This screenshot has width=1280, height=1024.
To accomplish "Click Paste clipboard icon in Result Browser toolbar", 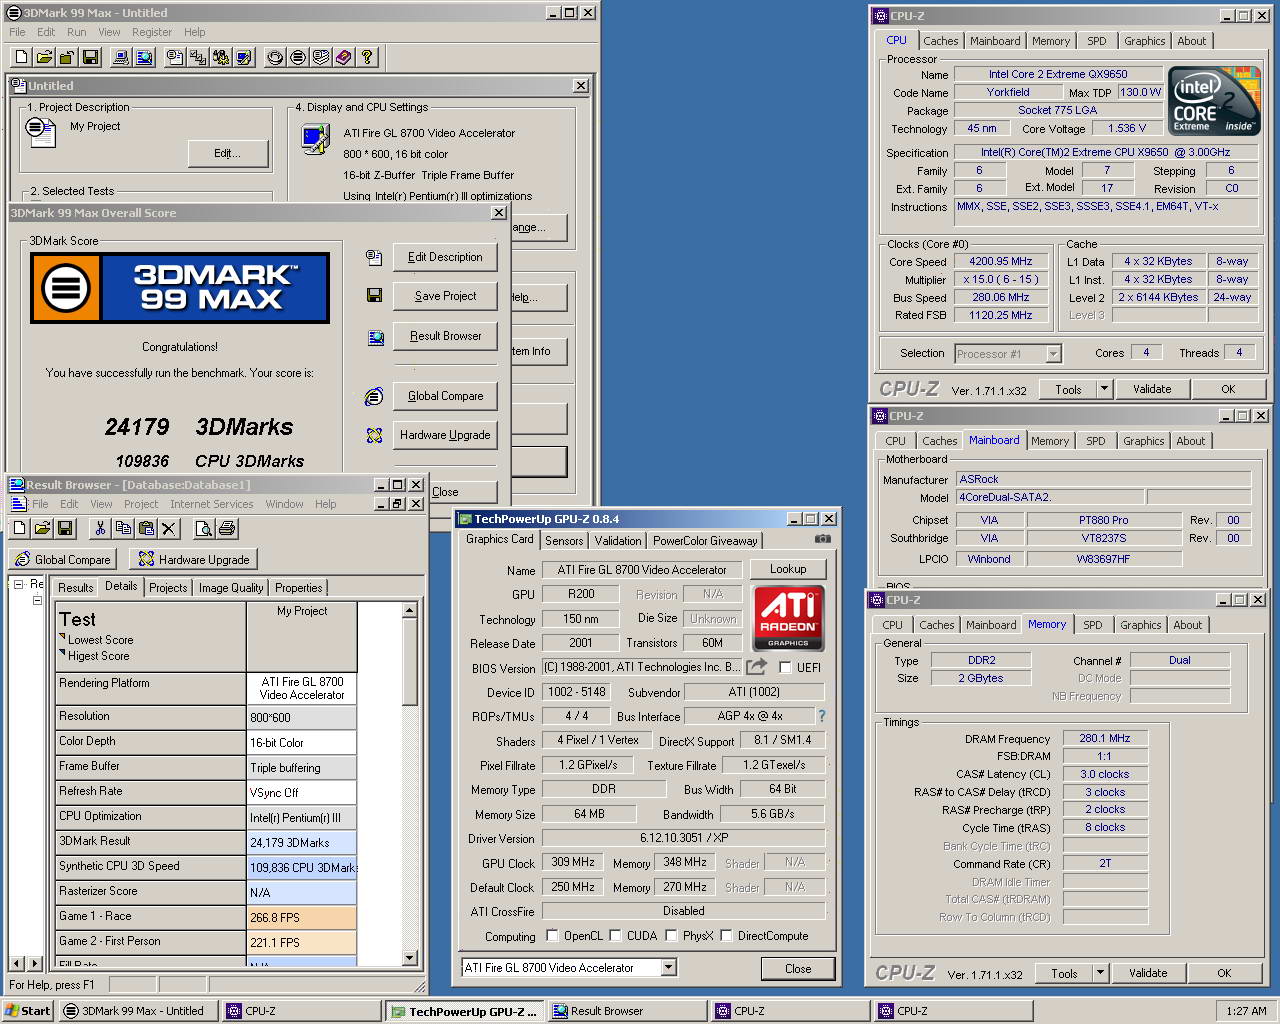I will pyautogui.click(x=146, y=528).
